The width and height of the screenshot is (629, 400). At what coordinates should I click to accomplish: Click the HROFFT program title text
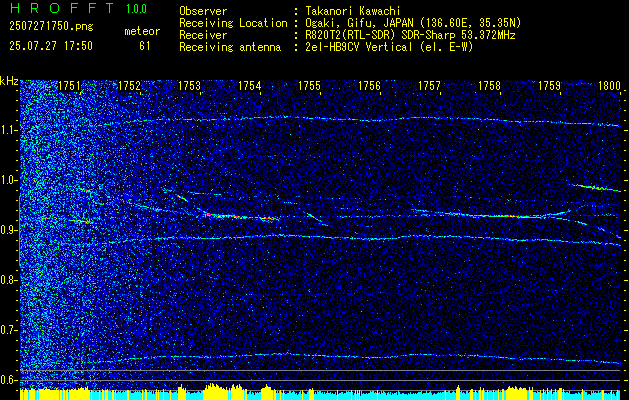click(62, 8)
